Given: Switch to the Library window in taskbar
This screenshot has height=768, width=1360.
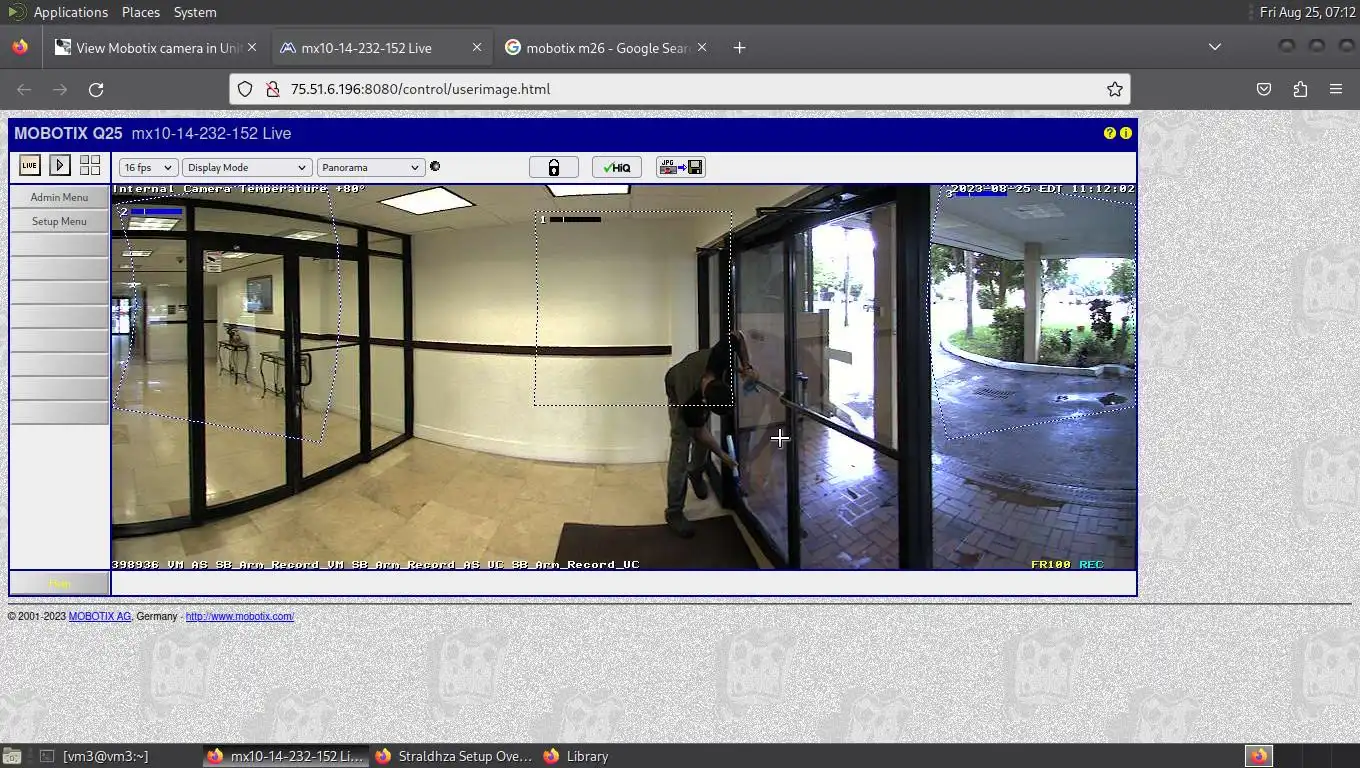Looking at the screenshot, I should (x=577, y=756).
